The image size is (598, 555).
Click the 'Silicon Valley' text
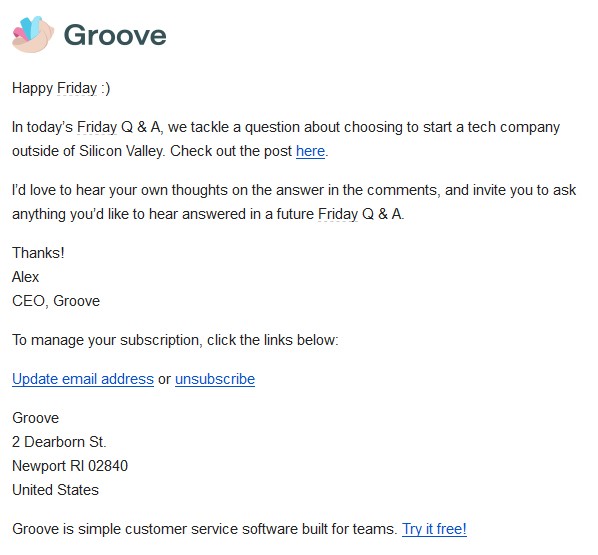(122, 151)
